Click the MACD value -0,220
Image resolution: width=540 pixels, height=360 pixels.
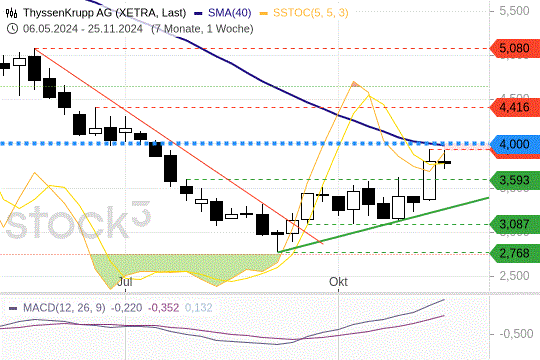[x=126, y=308]
